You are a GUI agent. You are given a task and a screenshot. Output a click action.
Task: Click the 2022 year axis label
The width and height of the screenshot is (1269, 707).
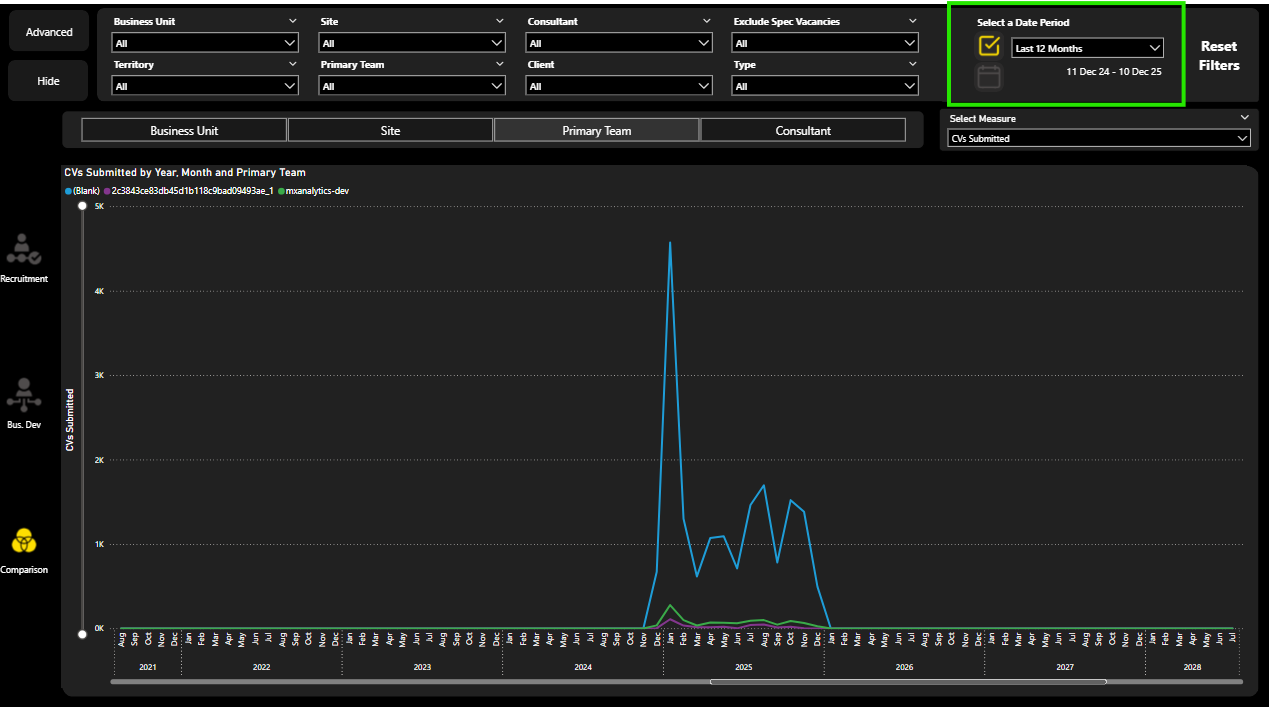261,667
